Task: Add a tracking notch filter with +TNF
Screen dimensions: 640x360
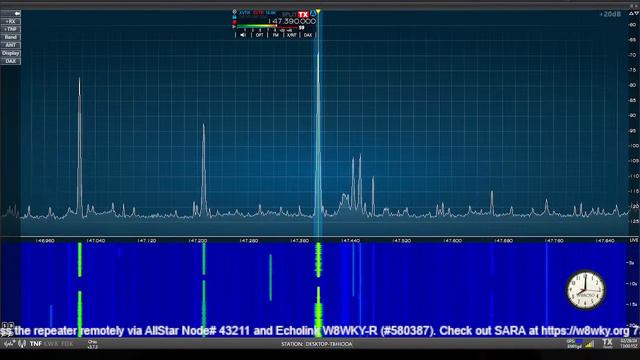Action: [11, 29]
